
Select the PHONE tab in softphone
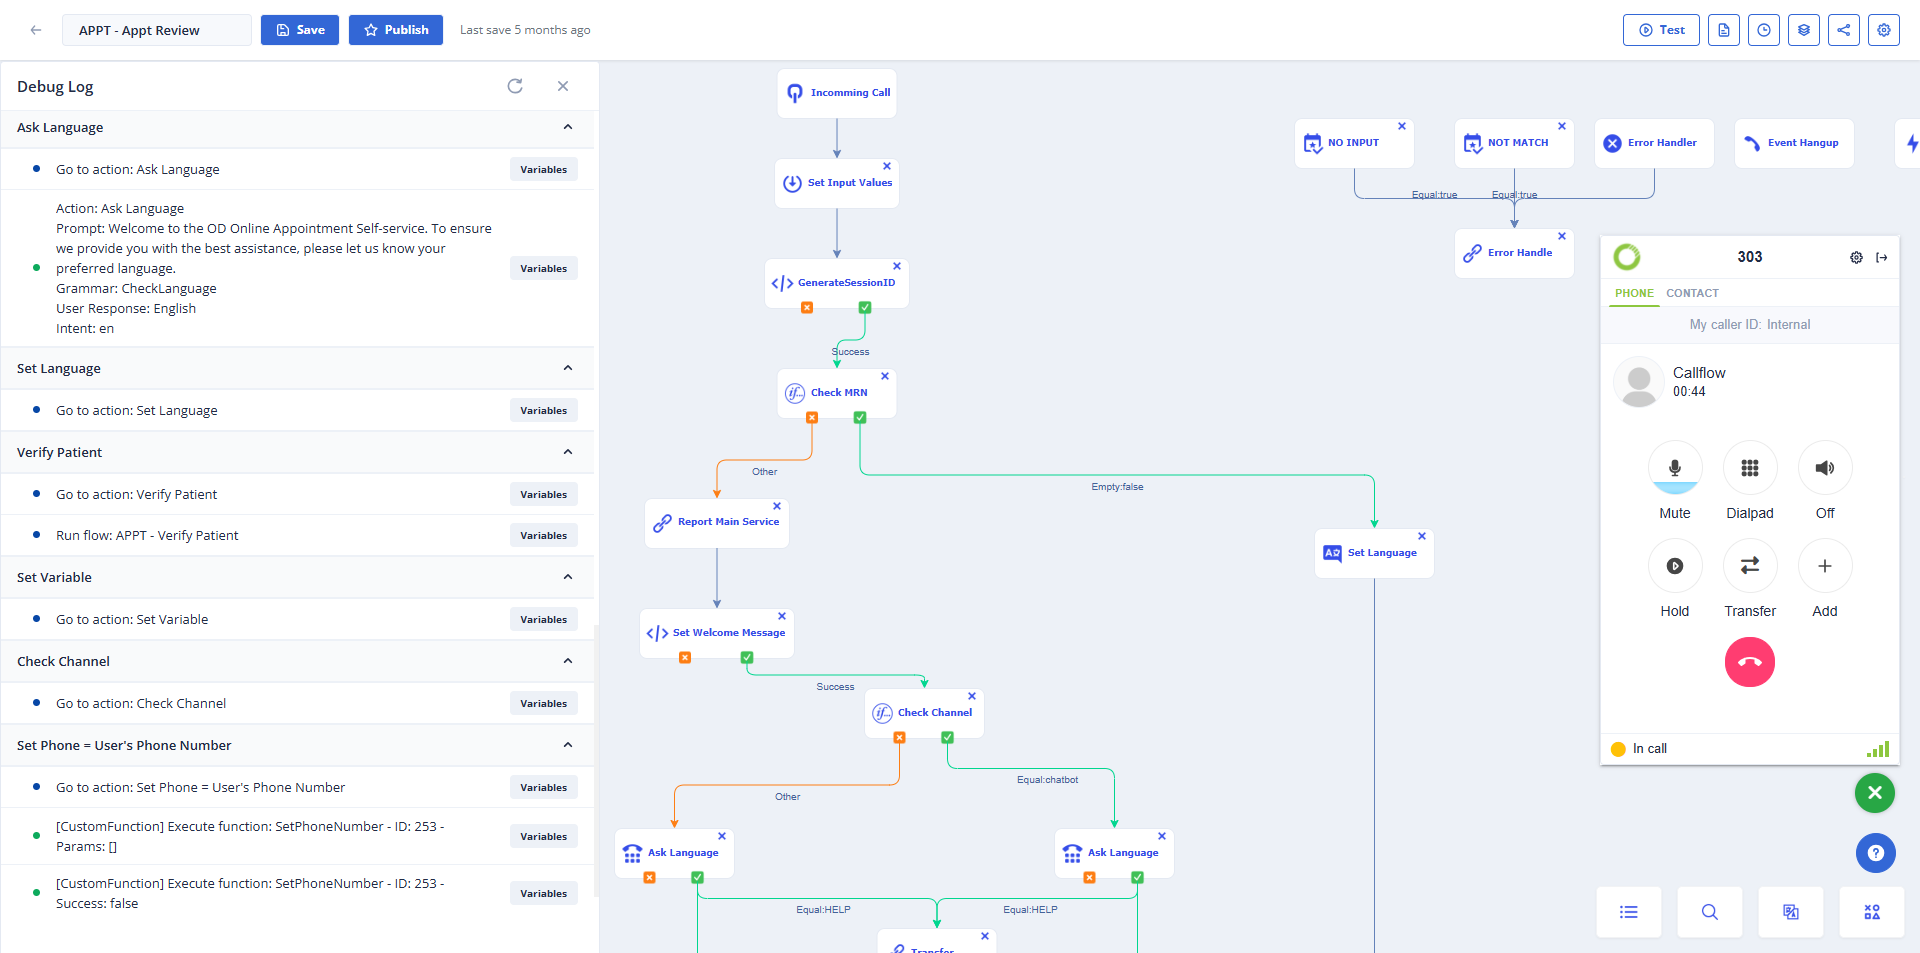click(x=1634, y=293)
